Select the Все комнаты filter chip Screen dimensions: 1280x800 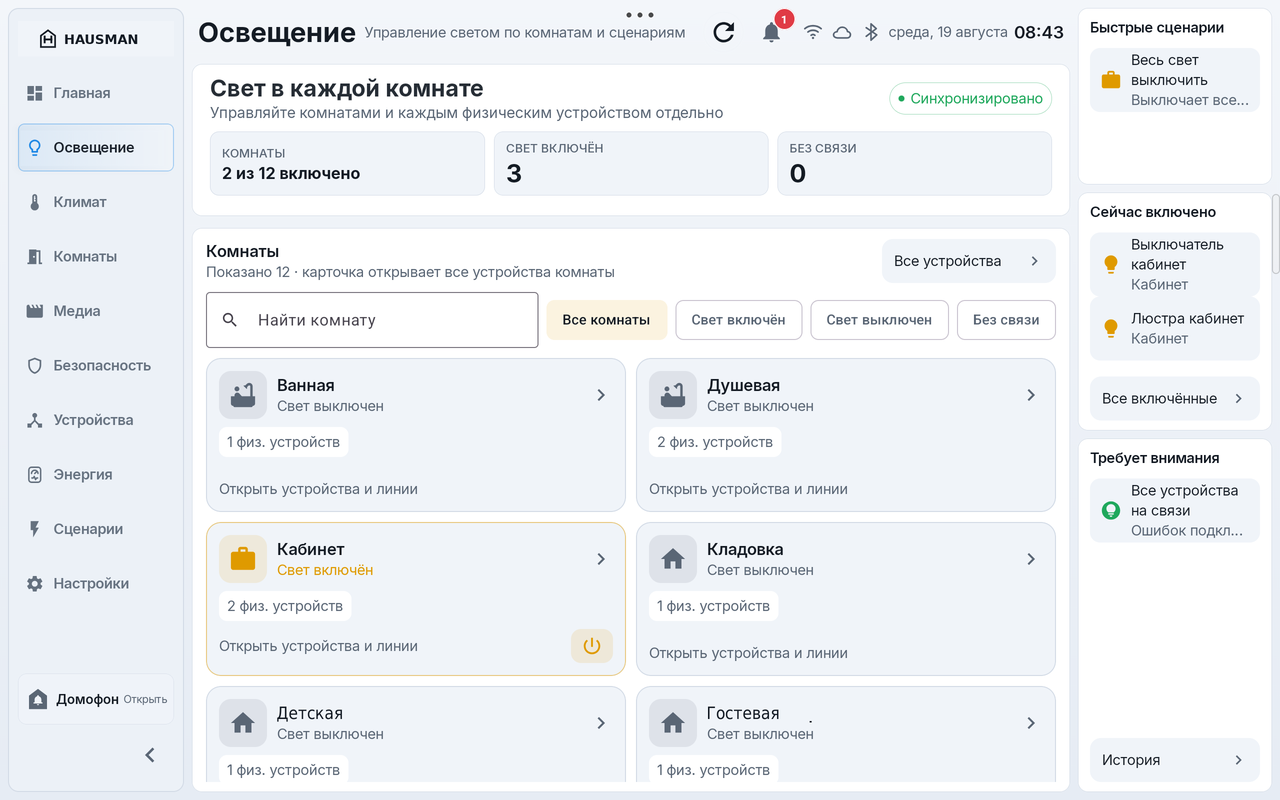607,320
